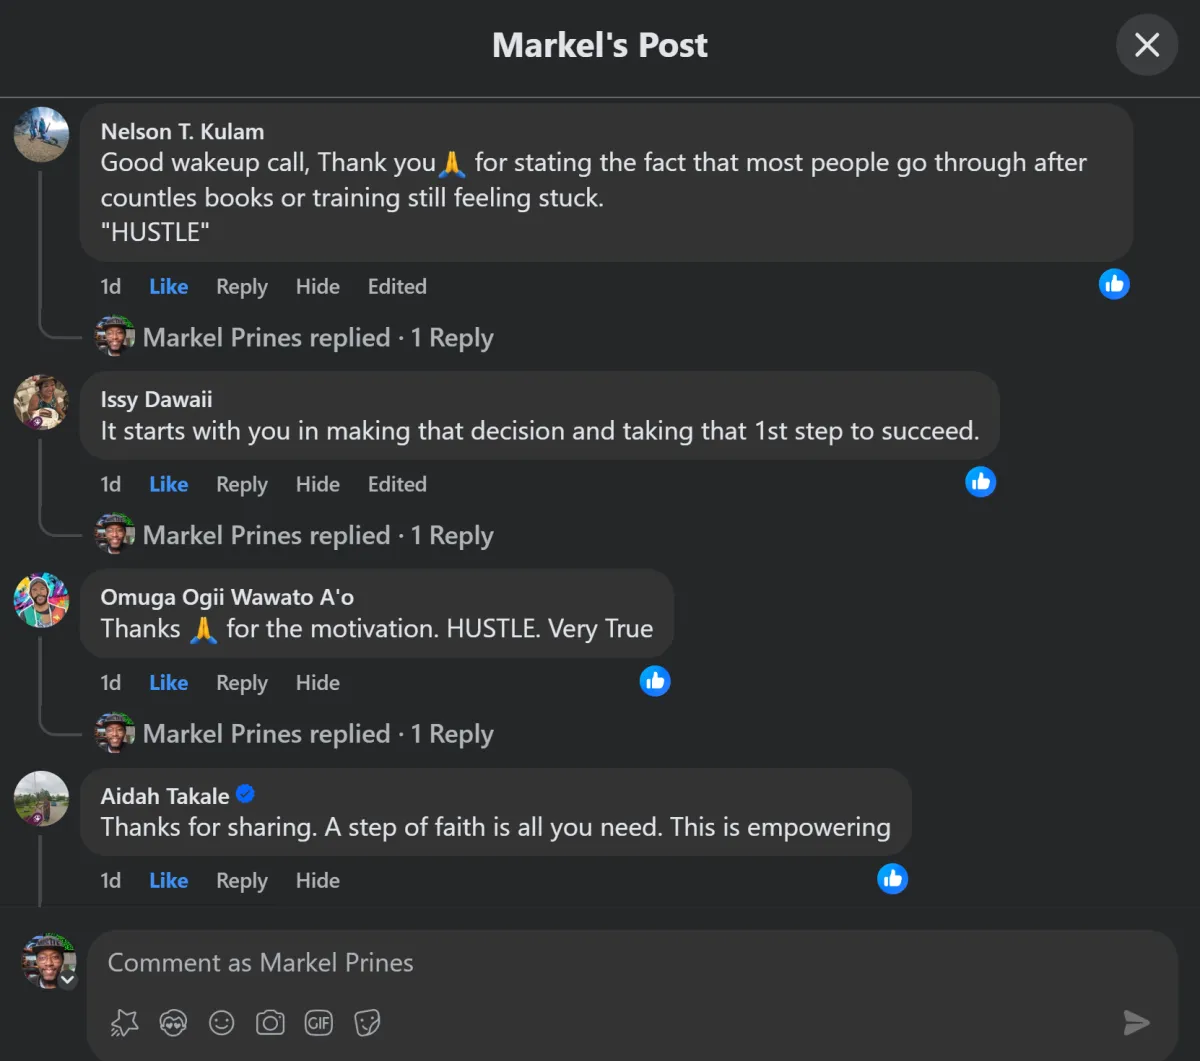Expand Markel Prines reply under Issy Dawaii's comment
This screenshot has height=1061, width=1200.
[x=318, y=535]
